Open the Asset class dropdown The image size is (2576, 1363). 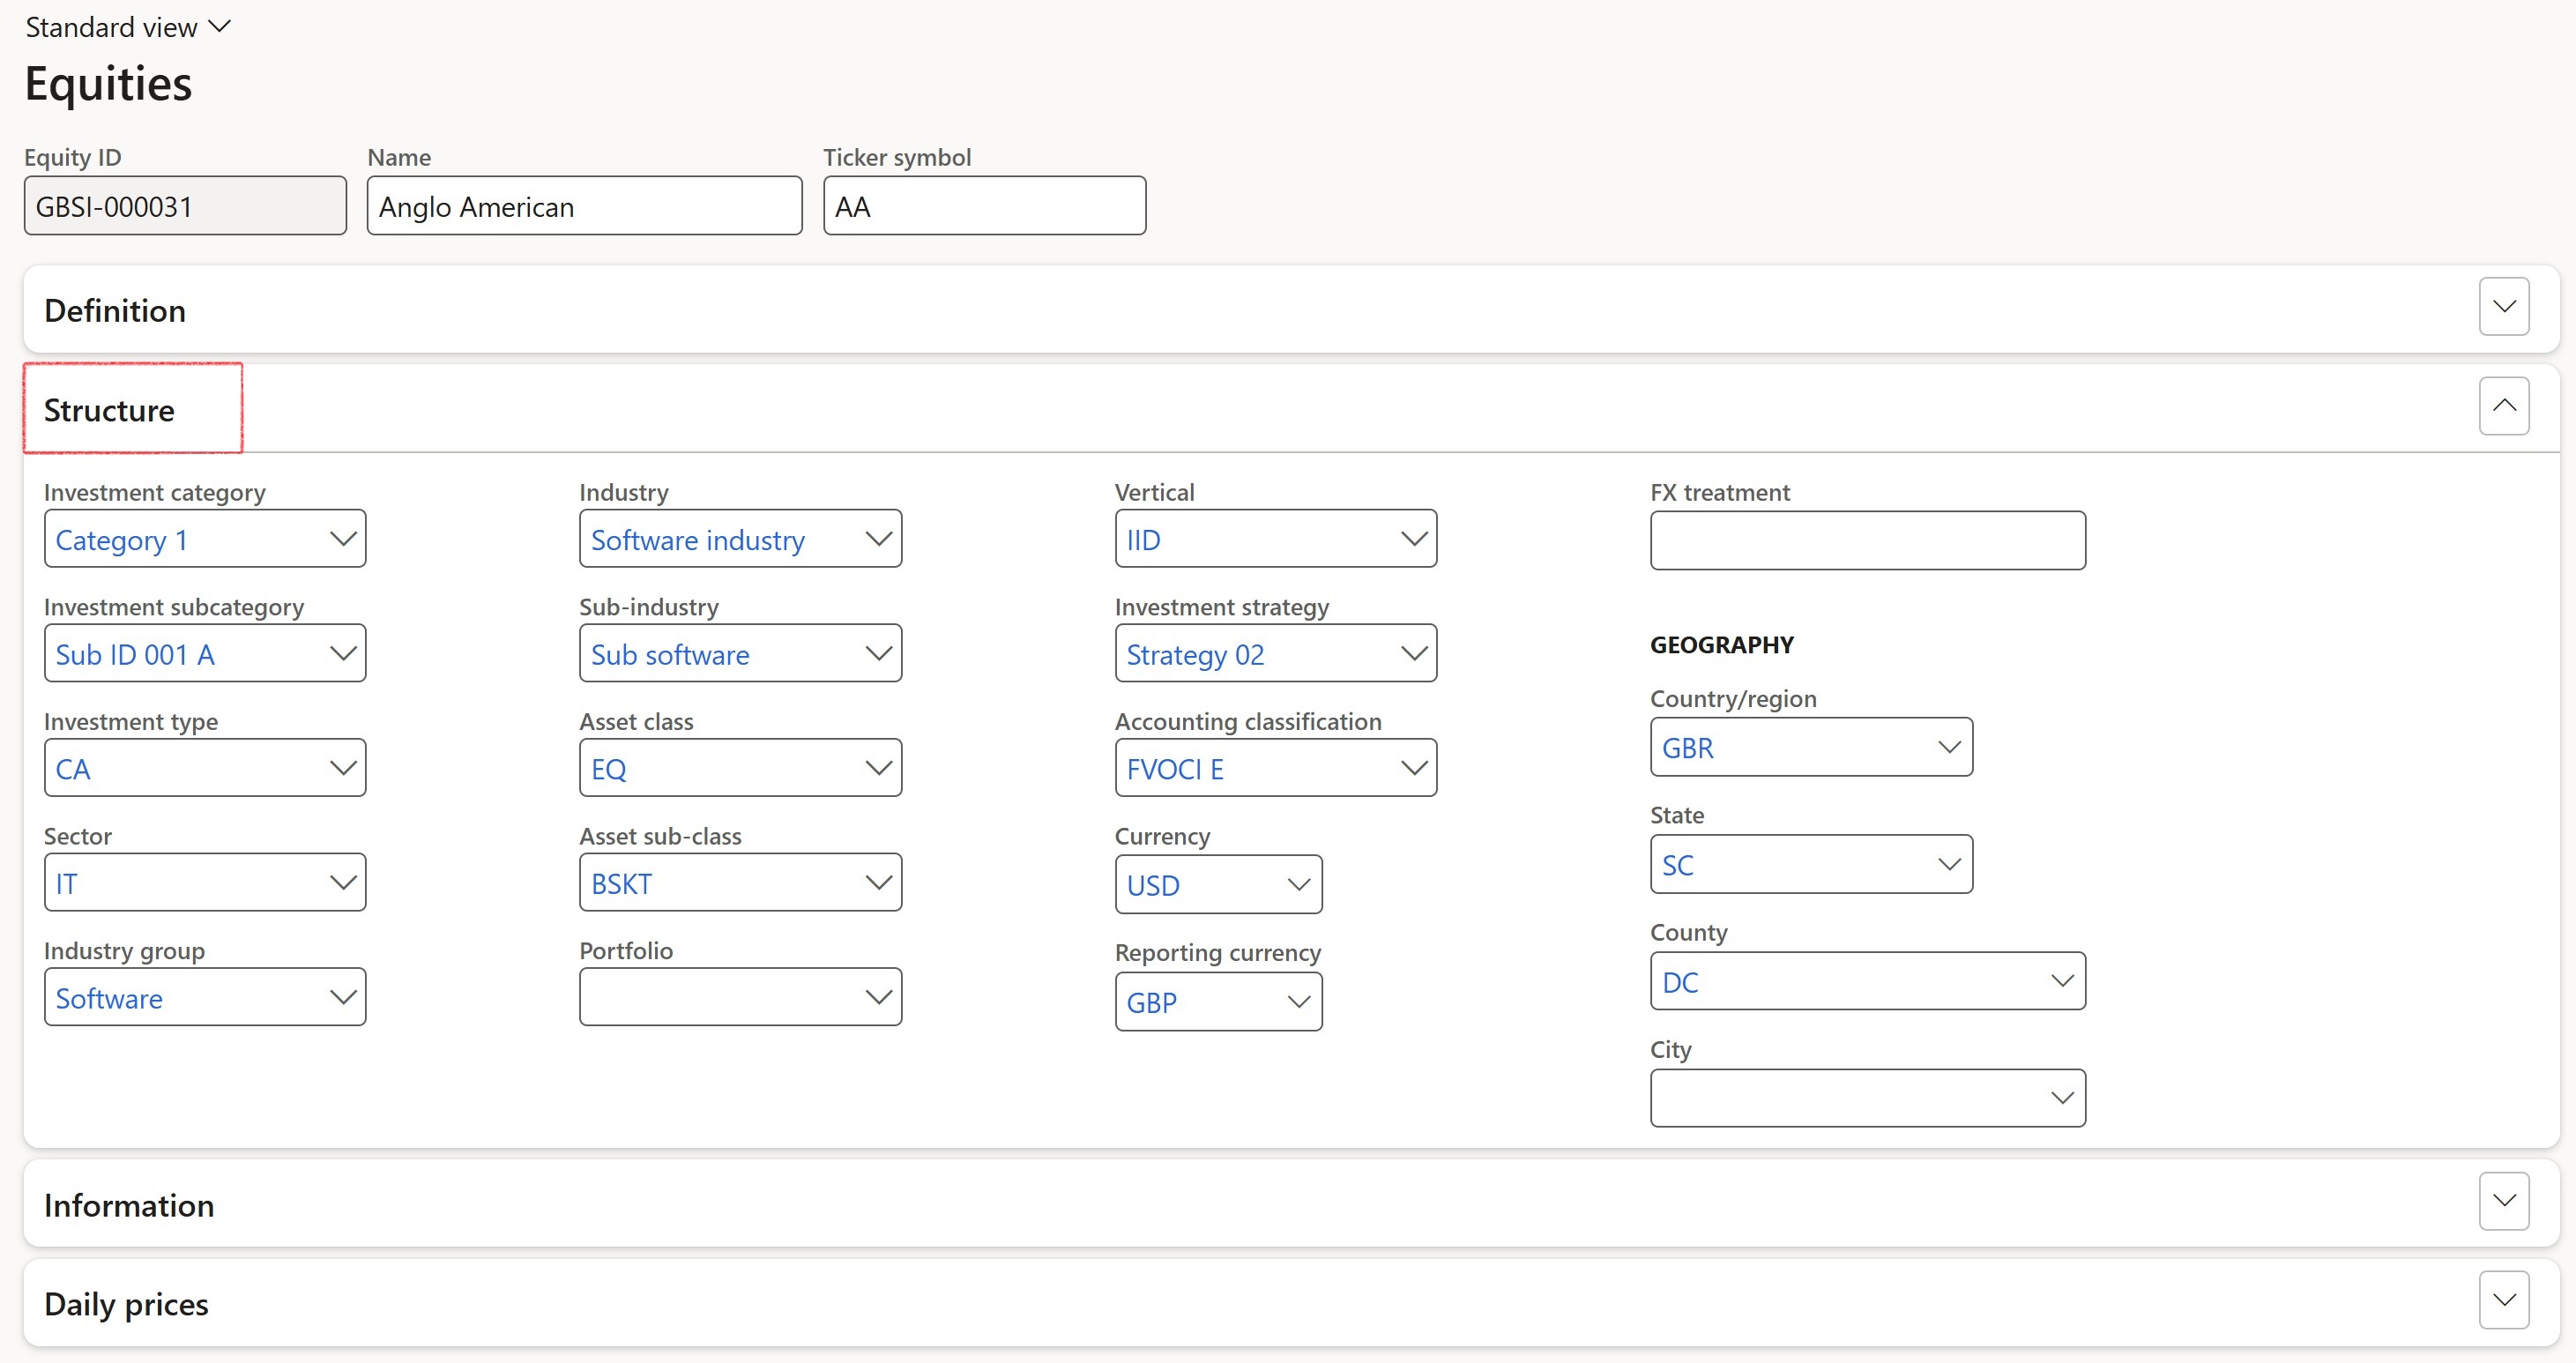click(x=879, y=768)
